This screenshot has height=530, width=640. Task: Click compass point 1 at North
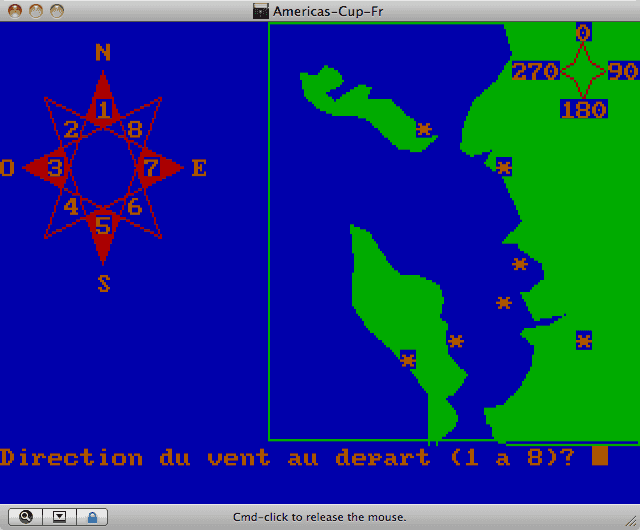(x=103, y=110)
